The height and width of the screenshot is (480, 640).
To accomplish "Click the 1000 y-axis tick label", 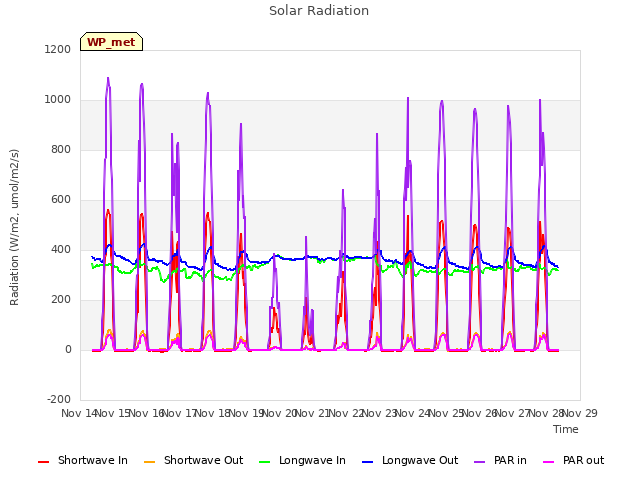I will click(x=58, y=100).
